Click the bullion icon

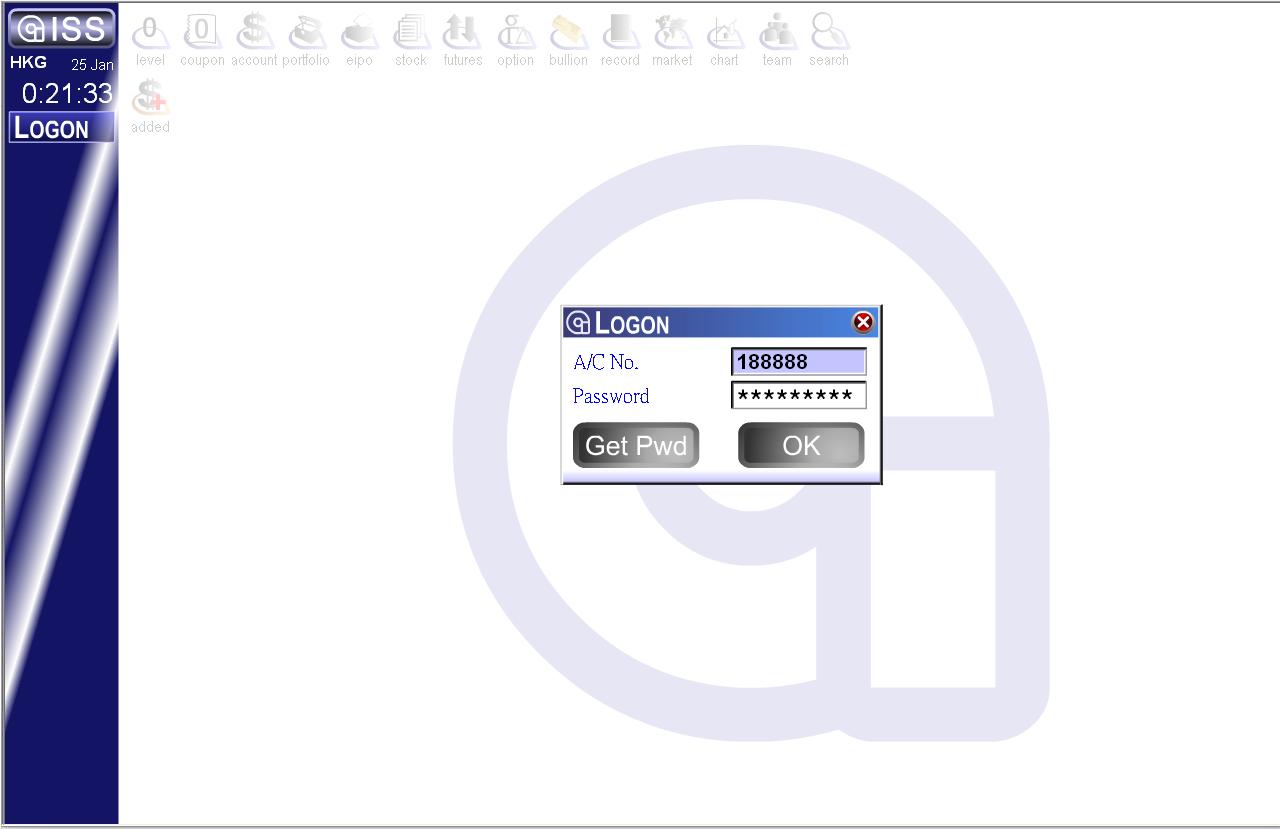click(568, 35)
